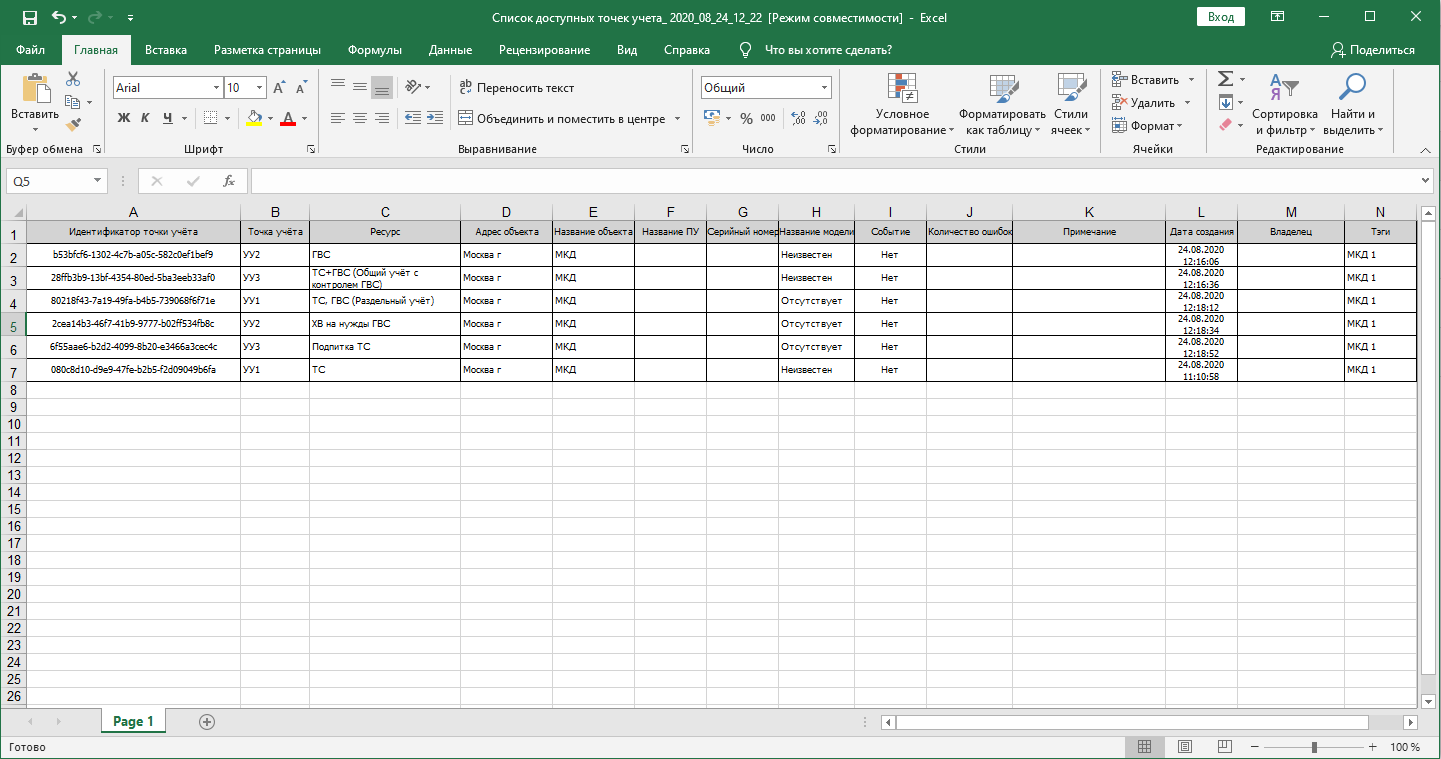Open the Arial font name dropdown
The width and height of the screenshot is (1441, 759).
(216, 88)
